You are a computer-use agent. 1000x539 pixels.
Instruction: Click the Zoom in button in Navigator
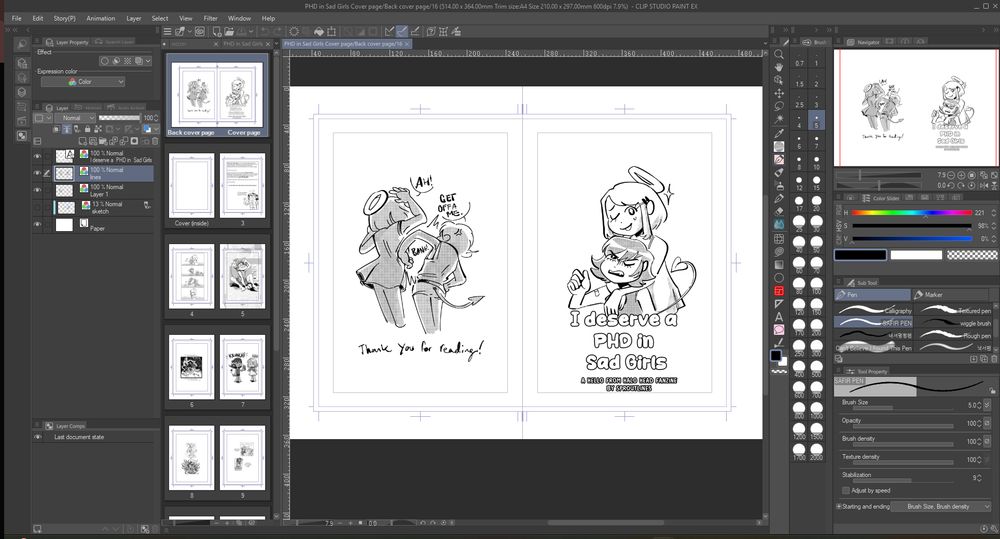961,175
